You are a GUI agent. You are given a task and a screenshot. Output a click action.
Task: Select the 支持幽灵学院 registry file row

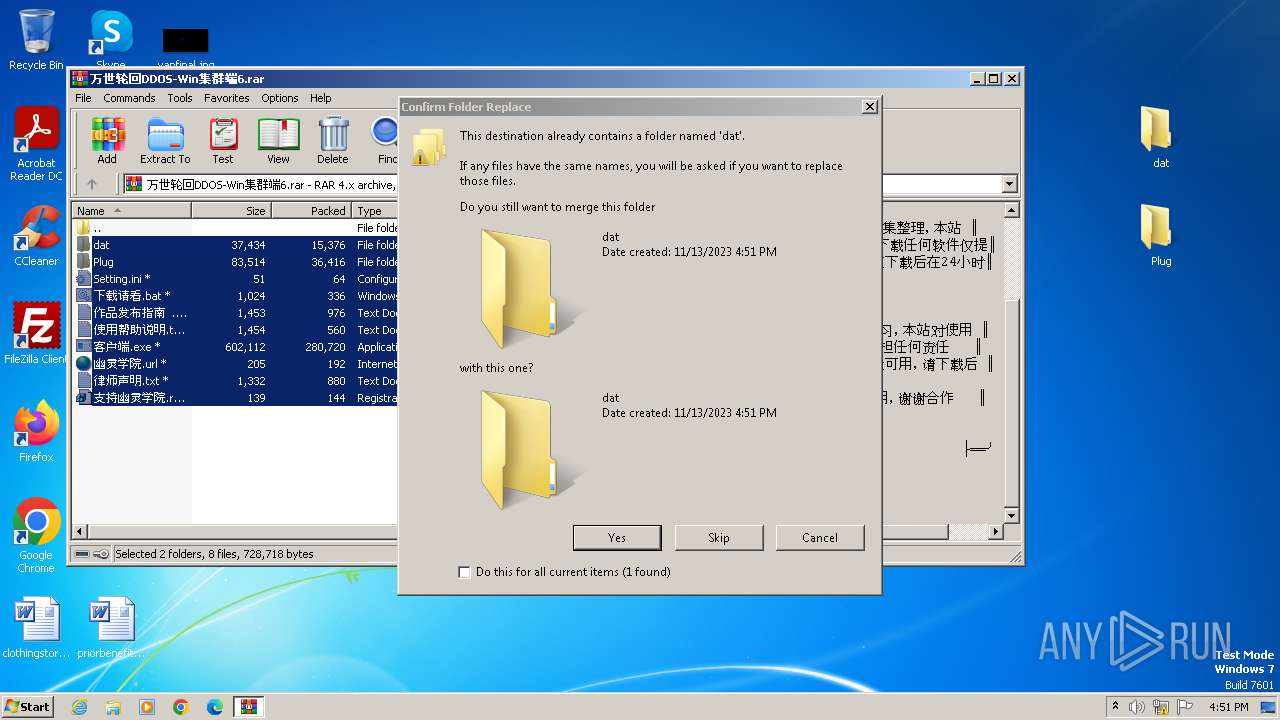236,398
